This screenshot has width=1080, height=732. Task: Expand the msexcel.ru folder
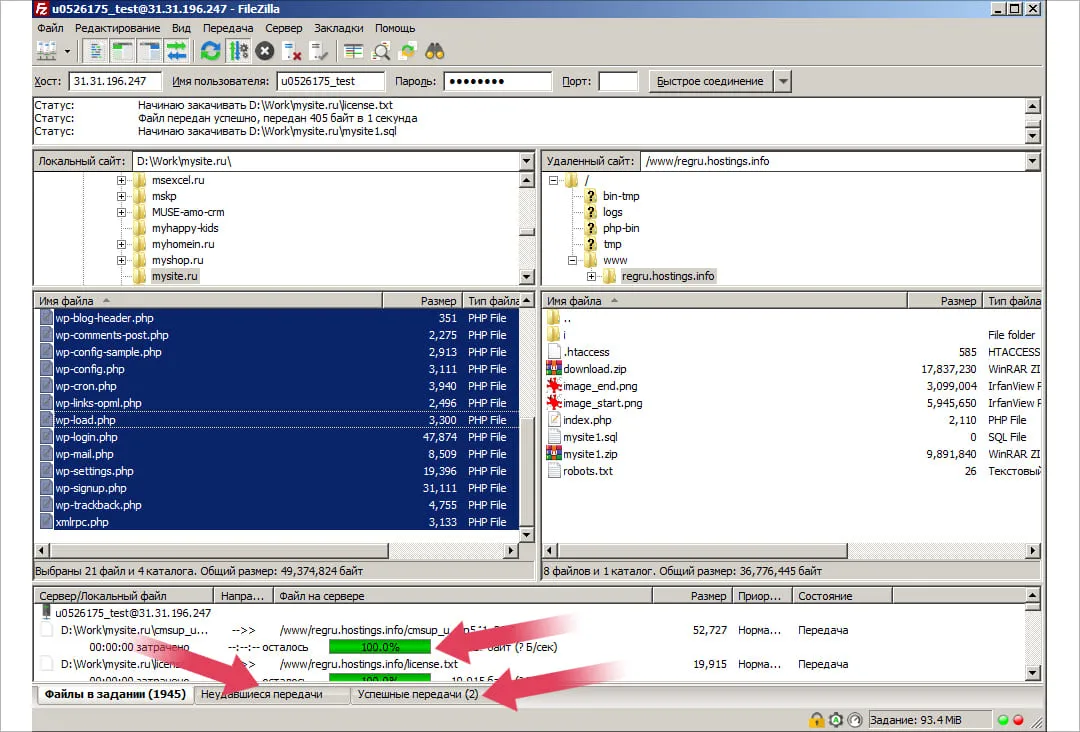(121, 180)
